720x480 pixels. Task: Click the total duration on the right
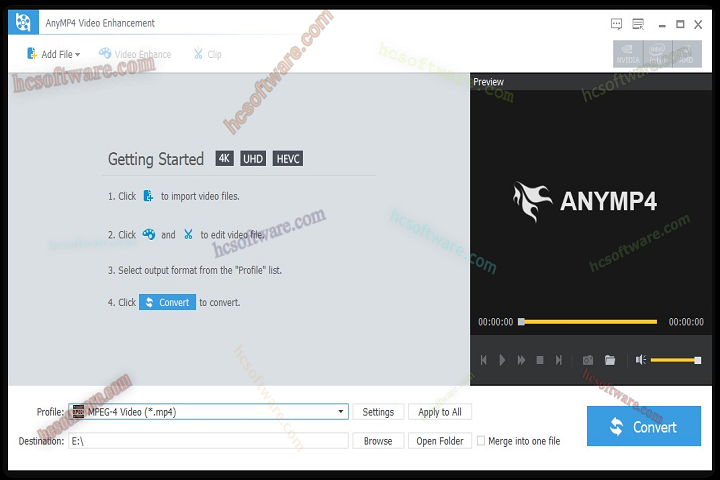[x=686, y=322]
